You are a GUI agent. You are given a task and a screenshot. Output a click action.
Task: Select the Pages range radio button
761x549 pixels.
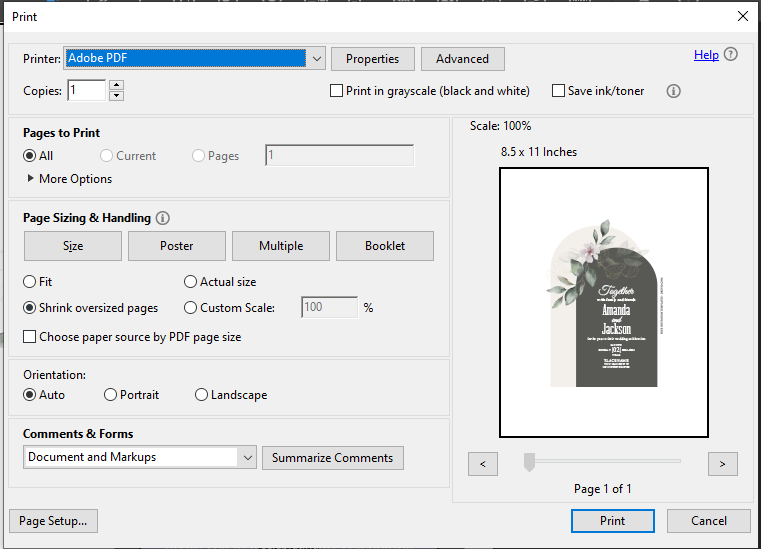(x=198, y=156)
